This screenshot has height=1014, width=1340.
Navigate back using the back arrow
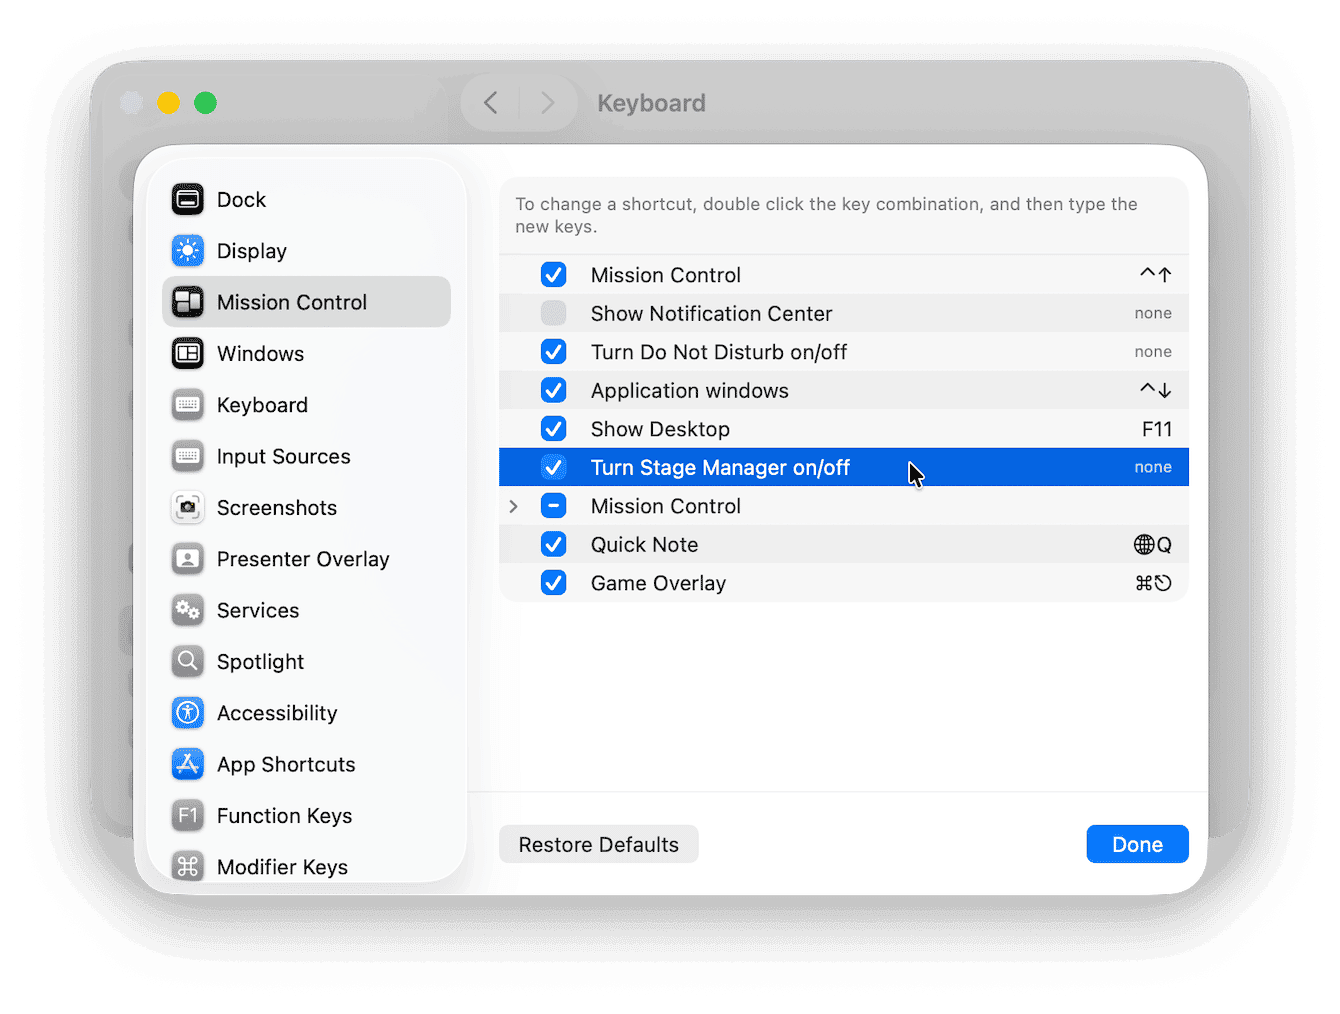(490, 102)
